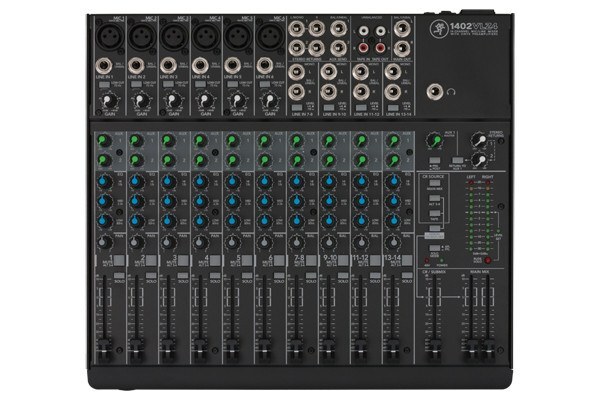Click channel 4 PAN knob
600x400 pixels.
tap(201, 242)
